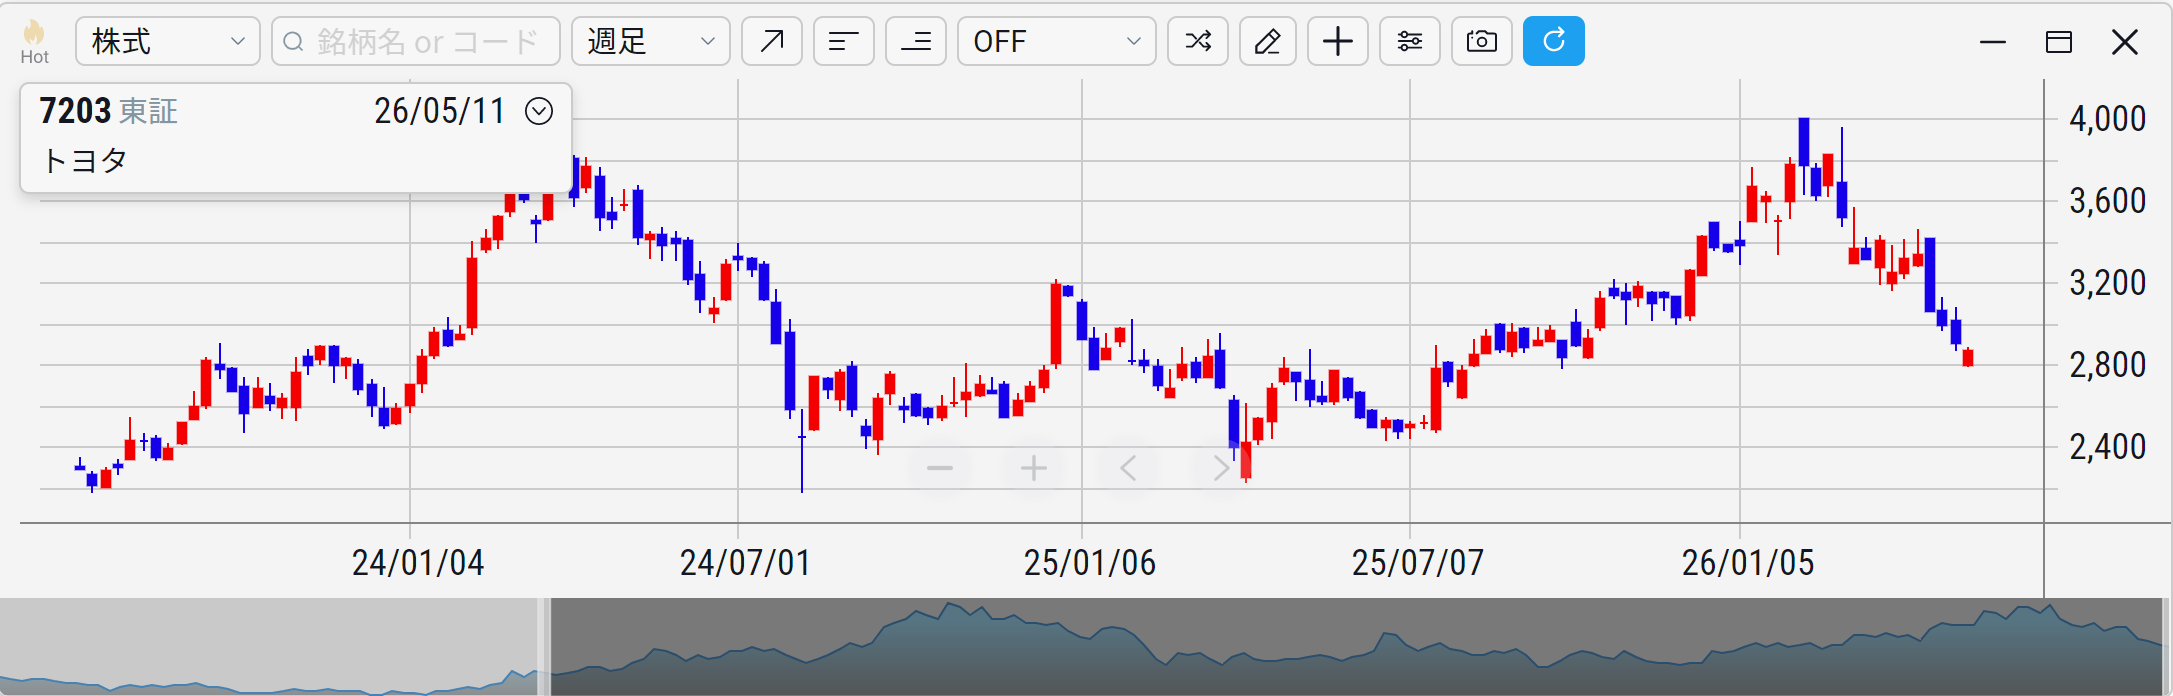Click the 4,000 price axis label
This screenshot has height=696, width=2173.
coord(2107,119)
